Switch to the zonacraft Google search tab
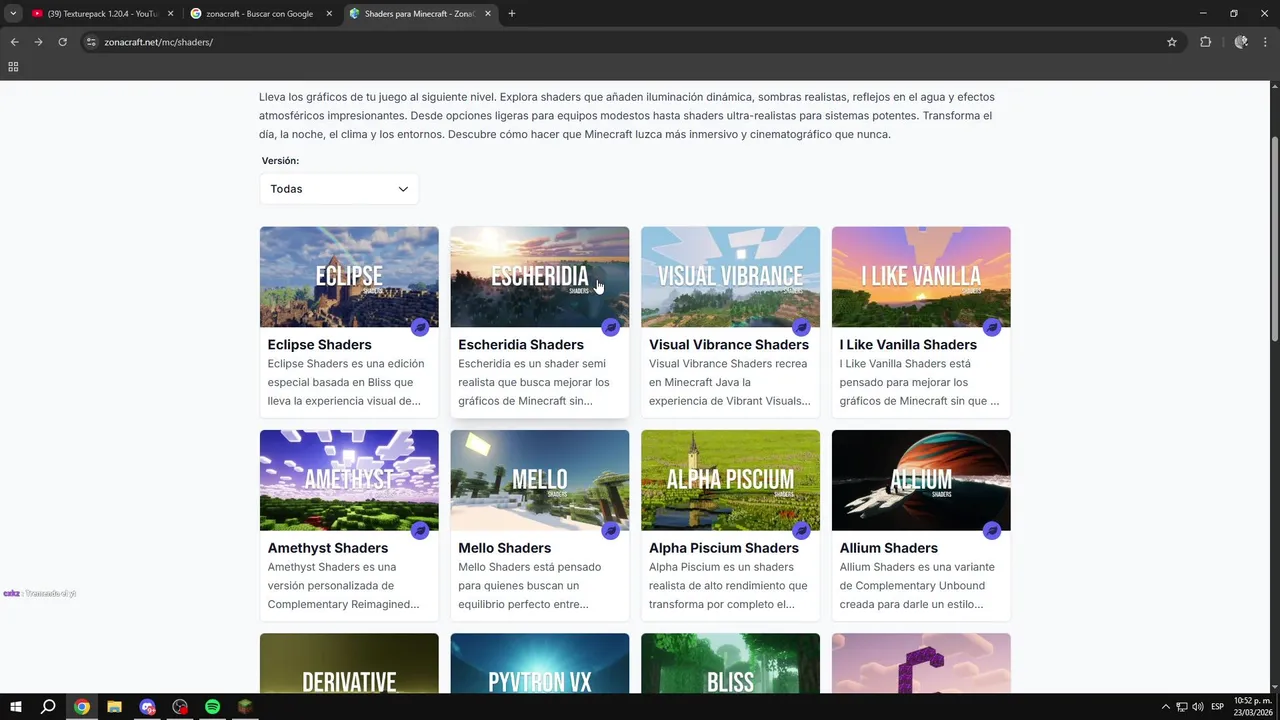Screen dimensions: 1280x720 click(260, 14)
